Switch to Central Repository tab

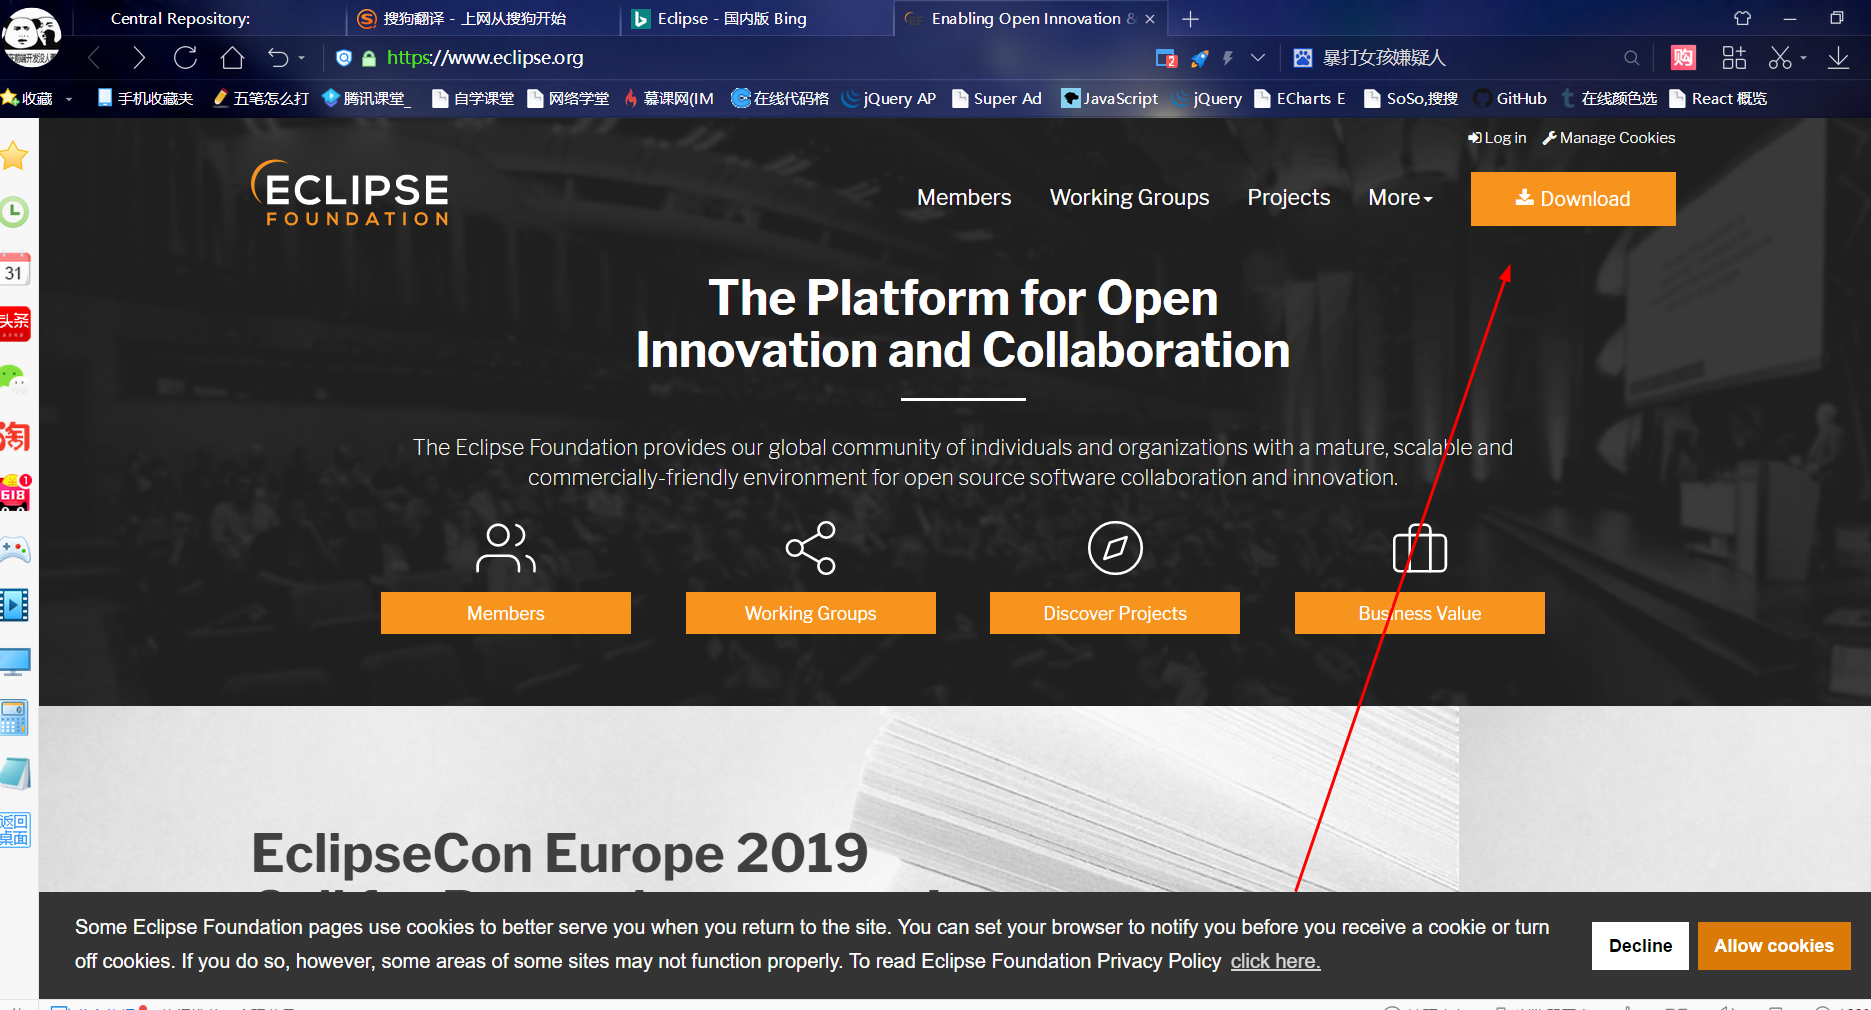(180, 19)
